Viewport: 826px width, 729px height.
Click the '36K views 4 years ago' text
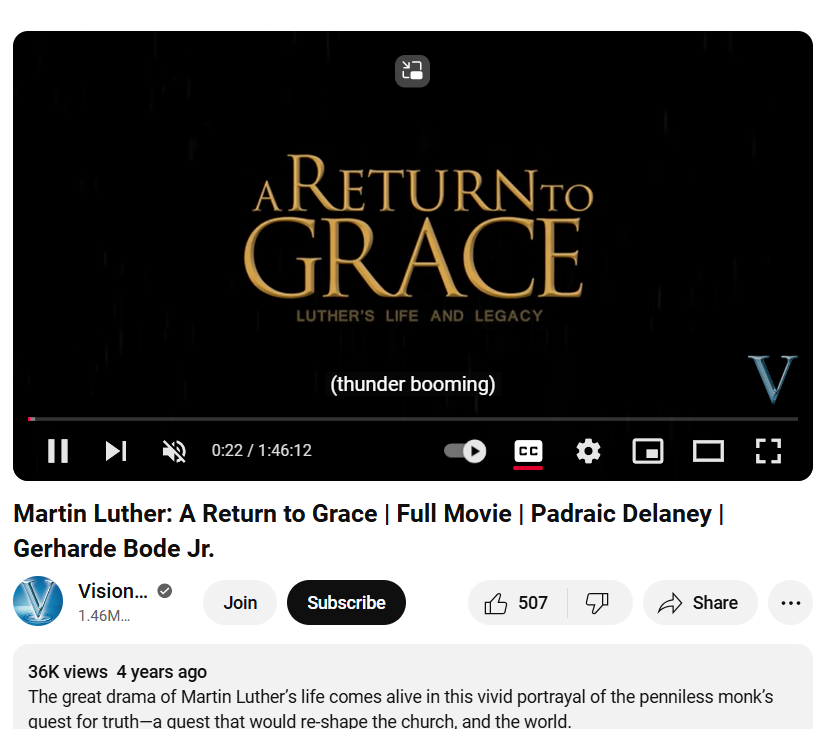point(117,672)
